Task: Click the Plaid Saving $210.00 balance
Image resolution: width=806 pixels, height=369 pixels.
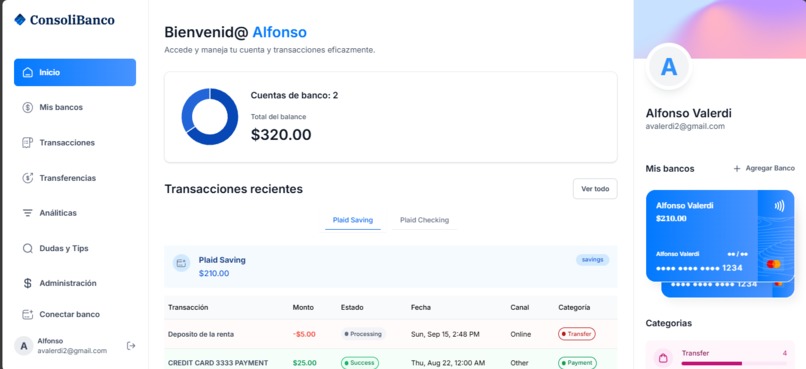Action: pos(214,273)
